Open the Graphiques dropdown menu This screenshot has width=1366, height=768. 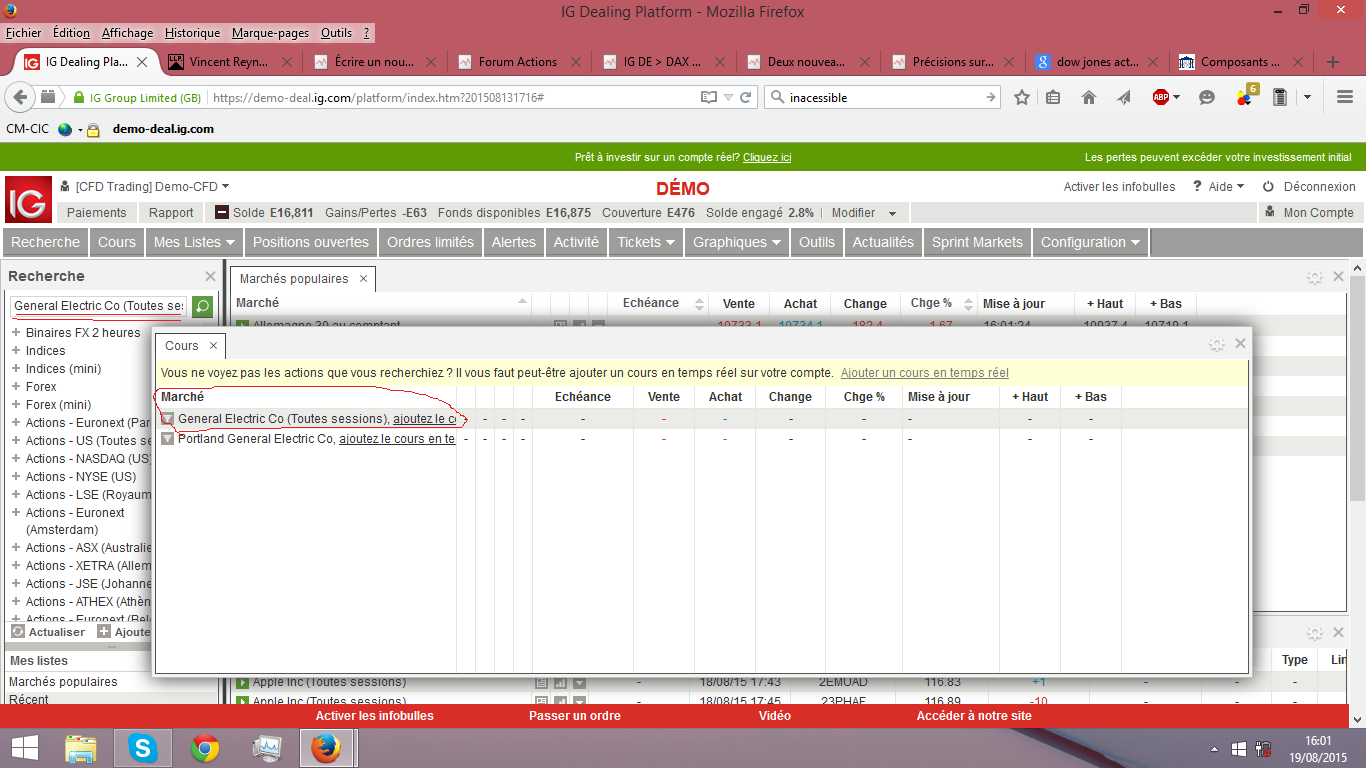pyautogui.click(x=737, y=242)
